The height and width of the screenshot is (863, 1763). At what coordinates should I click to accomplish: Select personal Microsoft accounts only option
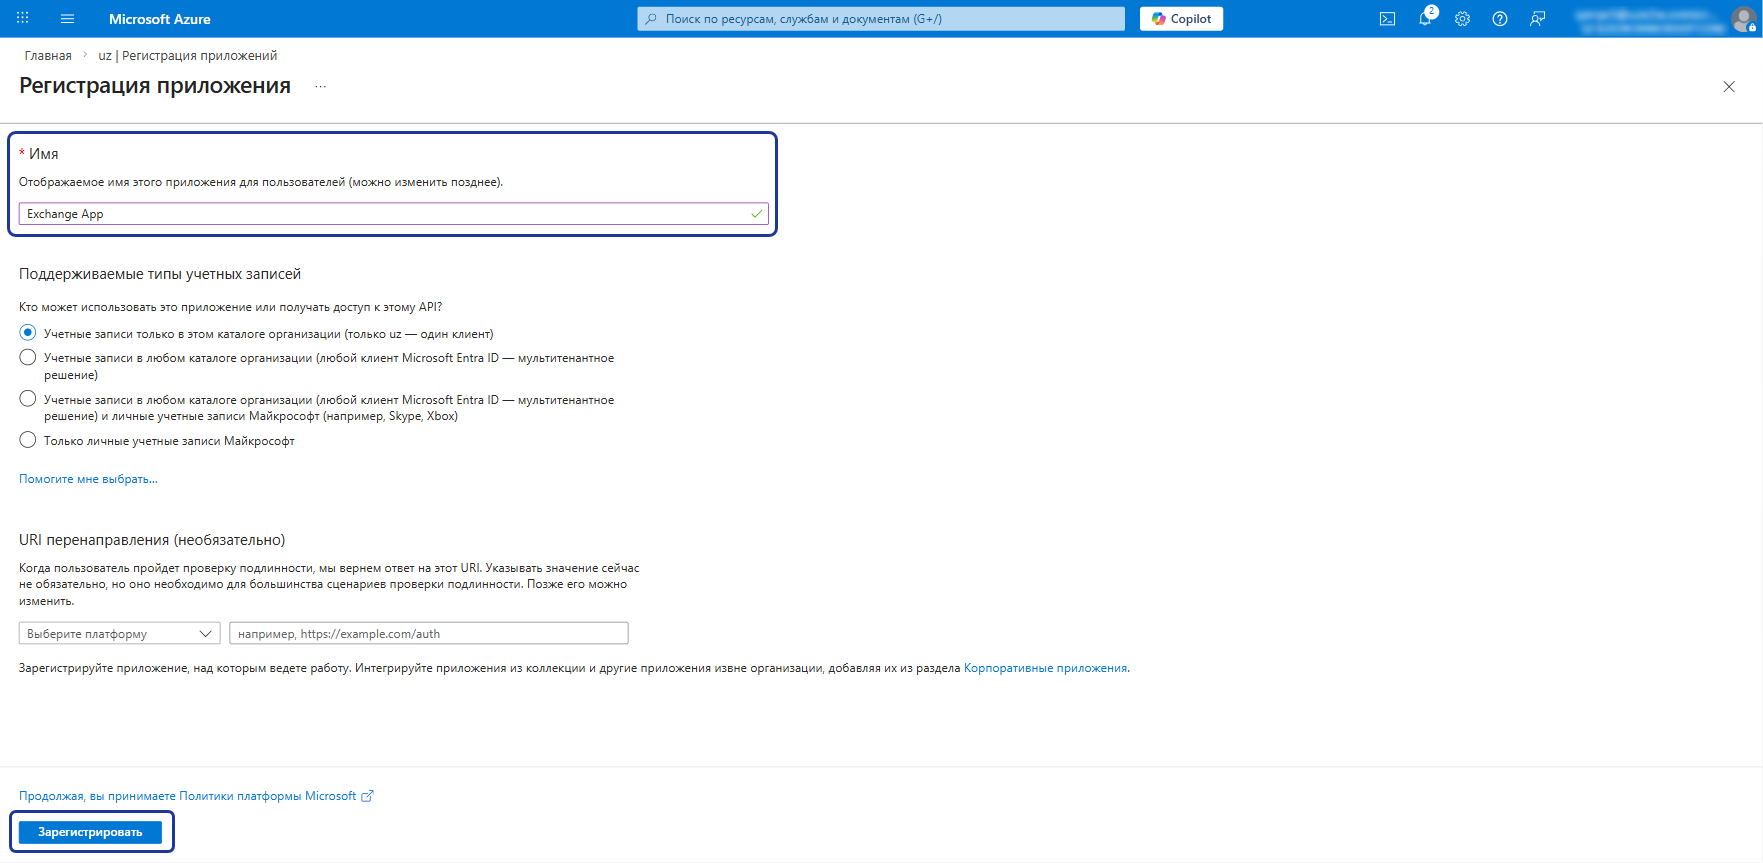coord(28,440)
